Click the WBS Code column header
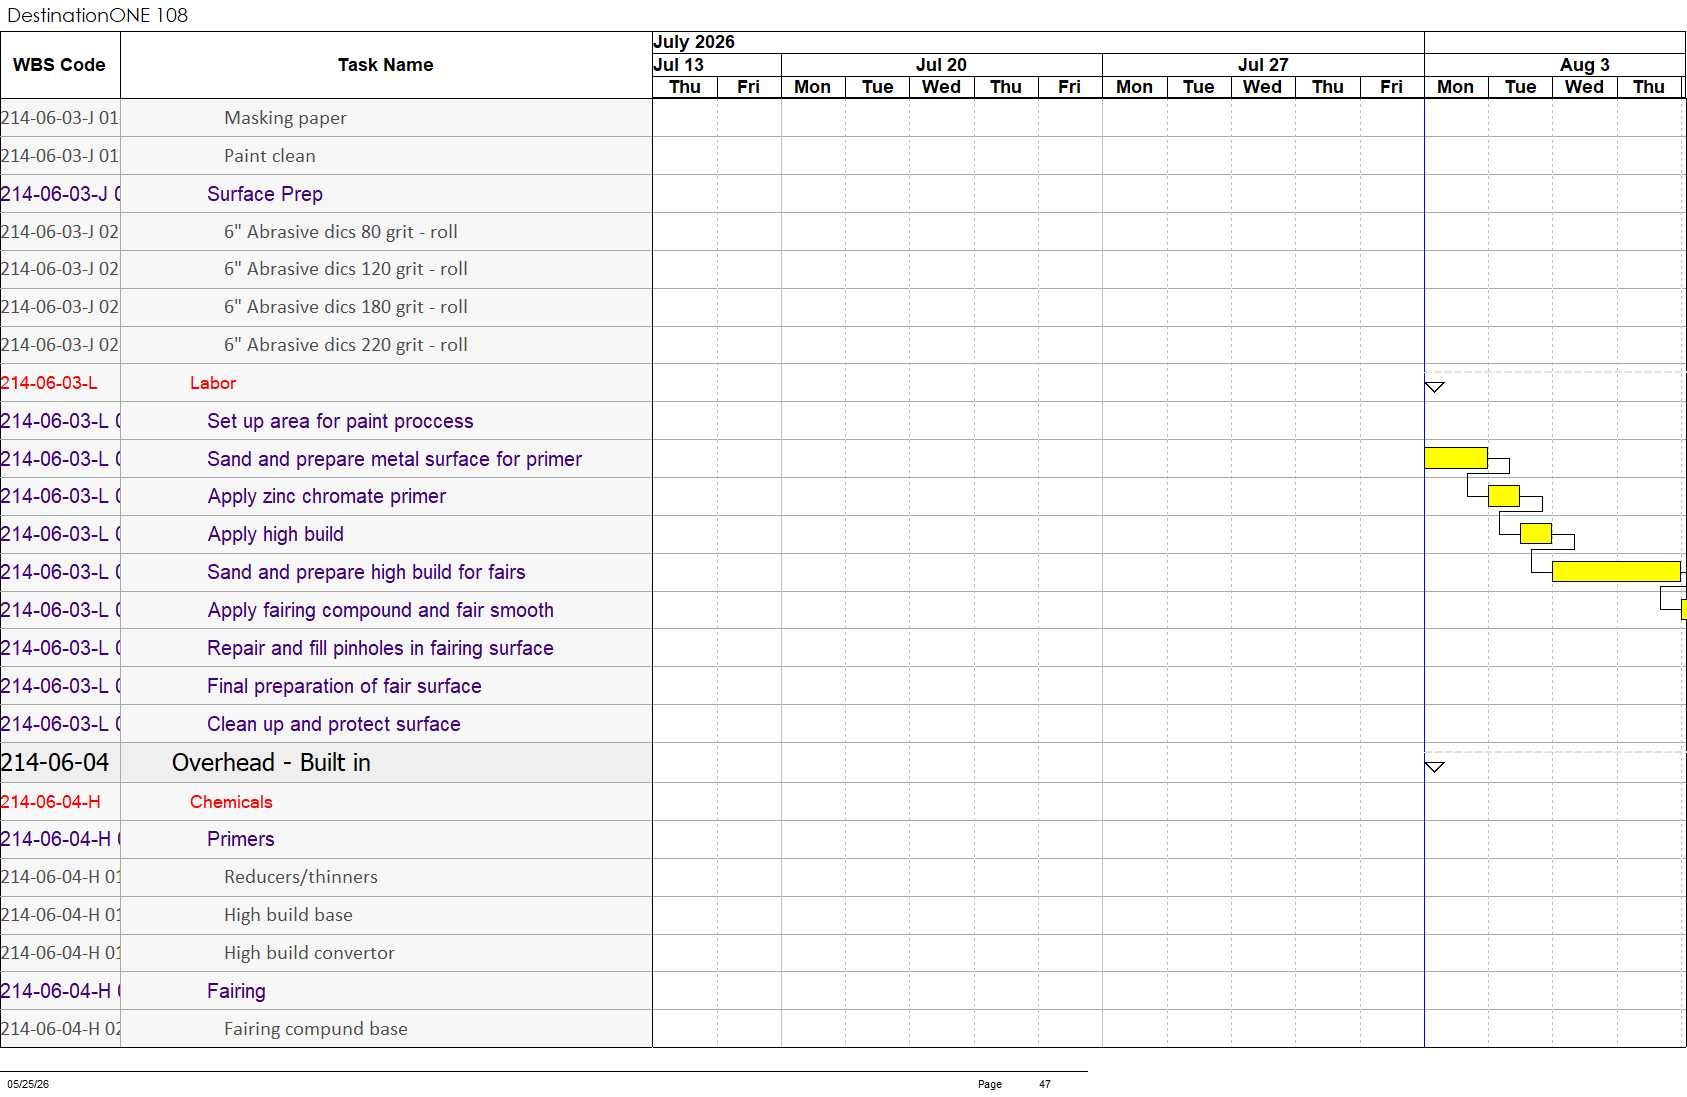1687x1097 pixels. click(60, 65)
